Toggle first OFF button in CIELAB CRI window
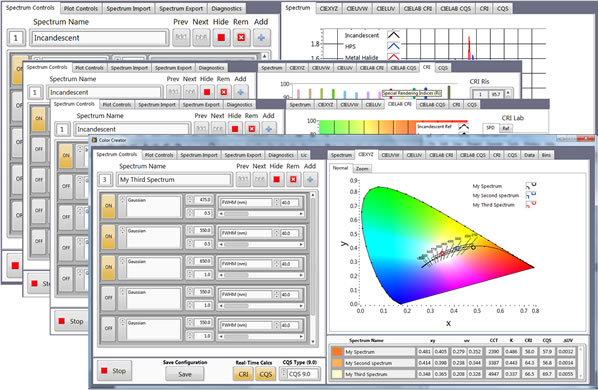The image size is (598, 390). pos(66,186)
